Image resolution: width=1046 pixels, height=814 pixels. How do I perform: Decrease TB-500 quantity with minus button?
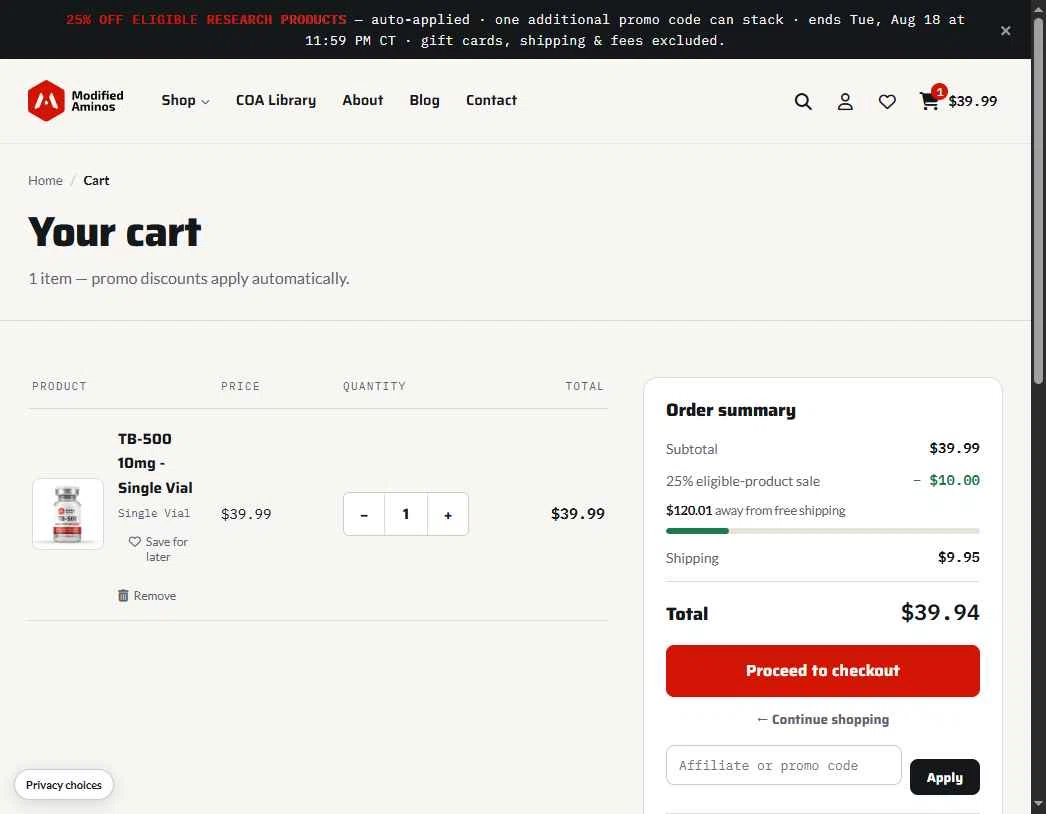coord(364,514)
